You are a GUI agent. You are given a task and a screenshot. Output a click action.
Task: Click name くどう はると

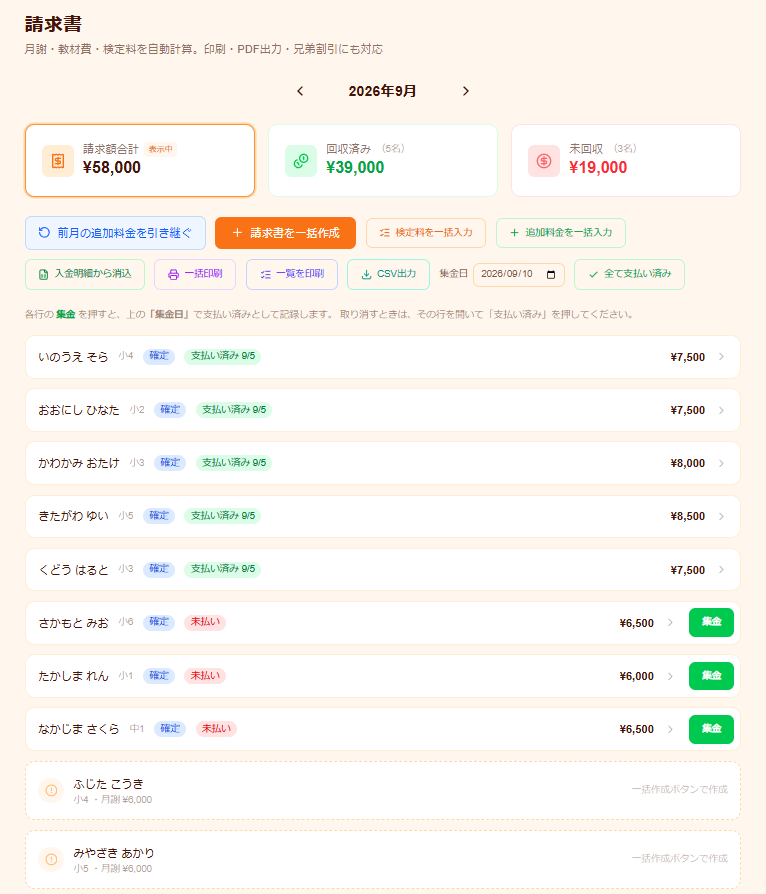73,570
